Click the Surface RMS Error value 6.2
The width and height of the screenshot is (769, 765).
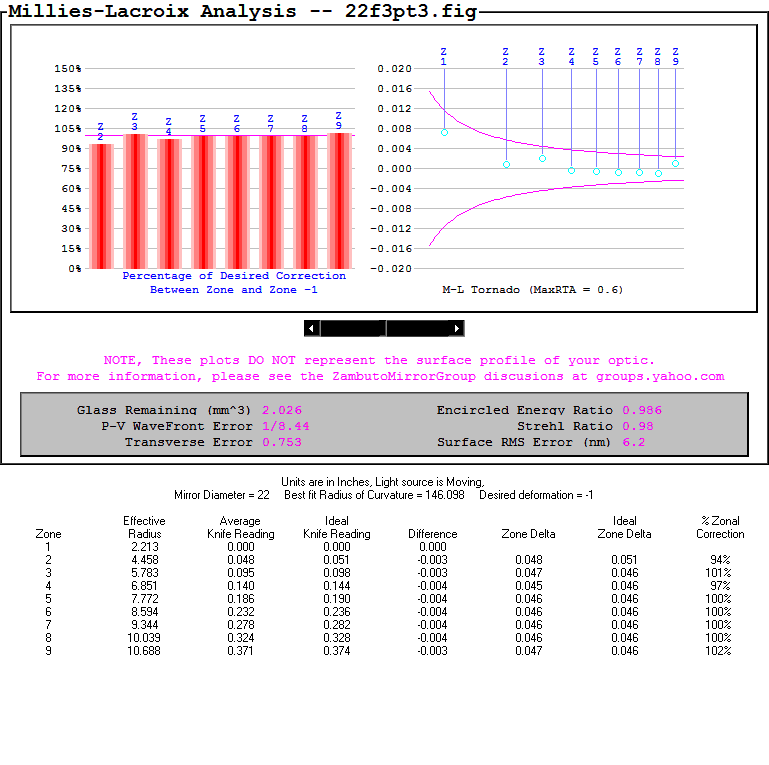click(634, 442)
